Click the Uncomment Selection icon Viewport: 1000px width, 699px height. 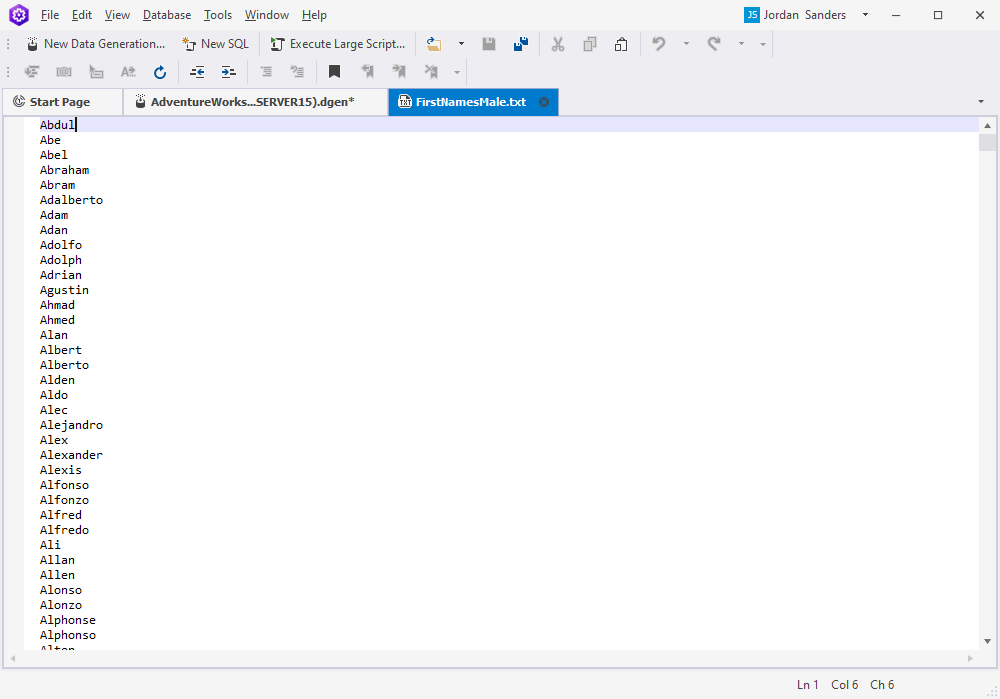tap(297, 72)
